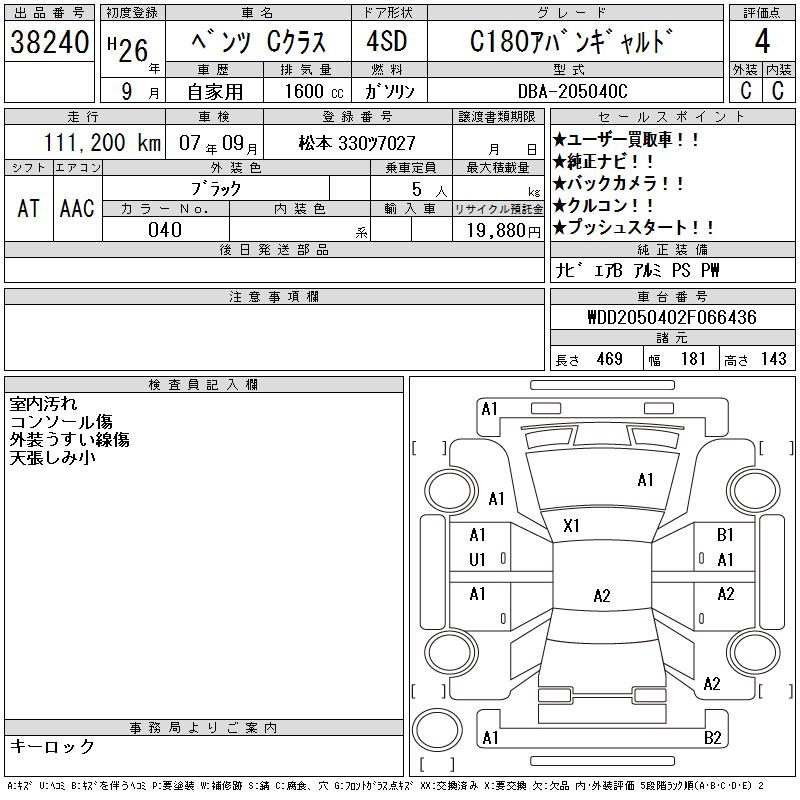800x800 pixels.
Task: Click door type 4SD
Action: click(387, 41)
